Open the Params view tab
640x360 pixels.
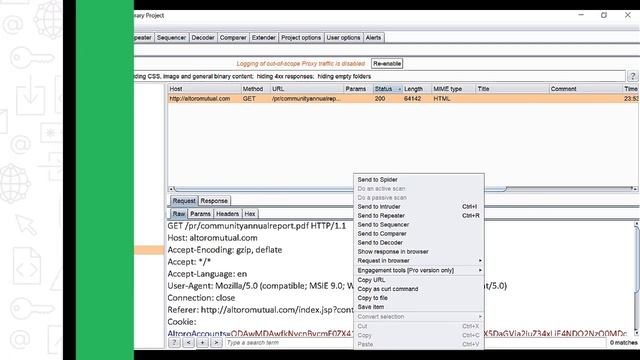[x=200, y=214]
